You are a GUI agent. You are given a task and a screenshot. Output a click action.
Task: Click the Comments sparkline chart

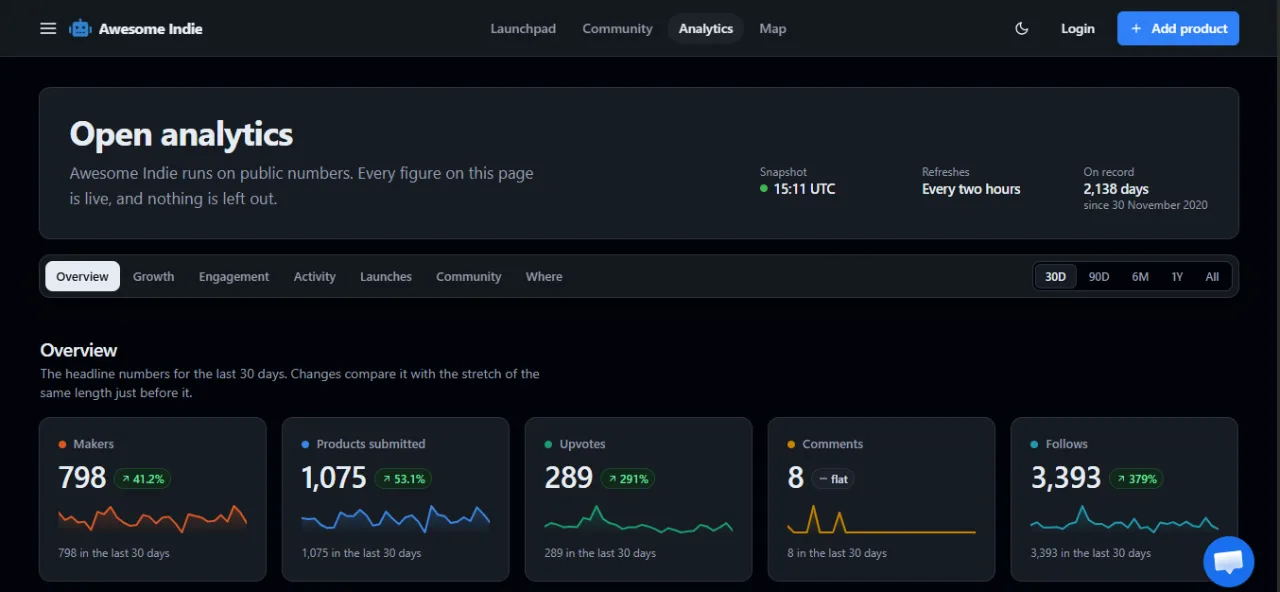pos(881,519)
